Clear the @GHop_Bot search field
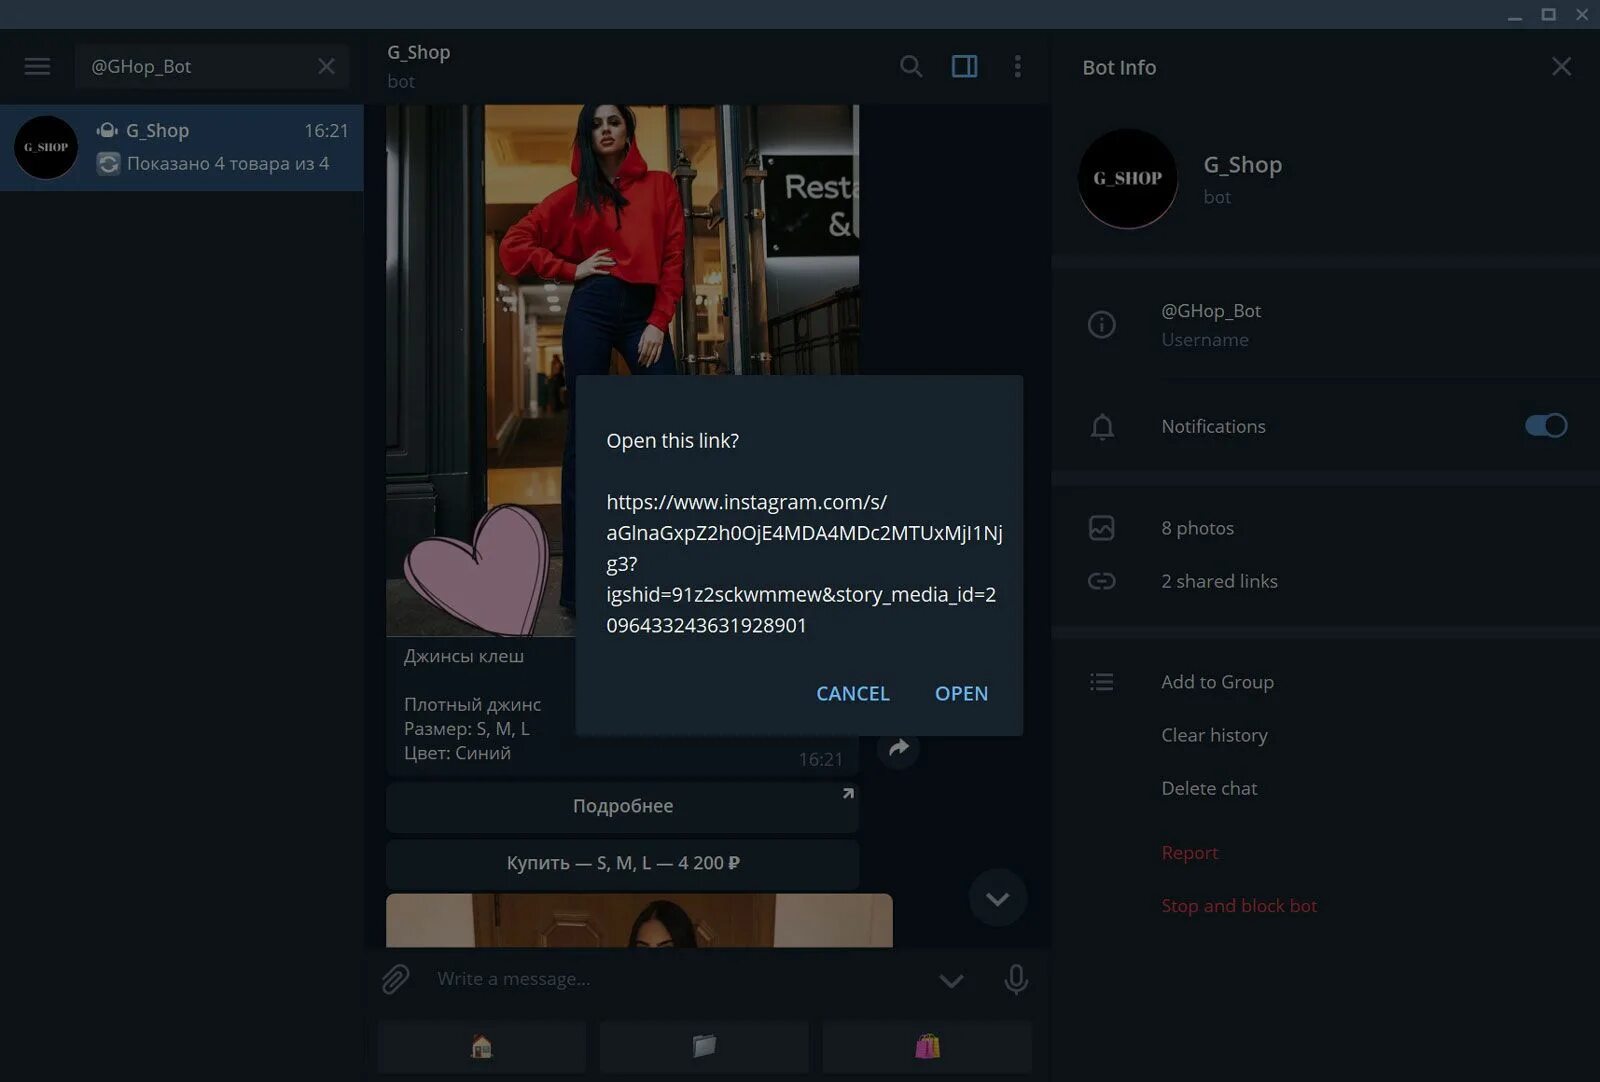 (326, 67)
